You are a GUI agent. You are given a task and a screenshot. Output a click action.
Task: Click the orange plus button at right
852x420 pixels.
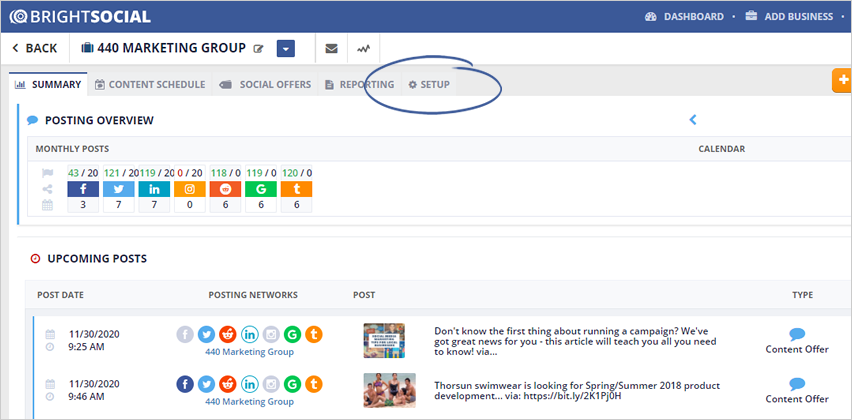(841, 81)
